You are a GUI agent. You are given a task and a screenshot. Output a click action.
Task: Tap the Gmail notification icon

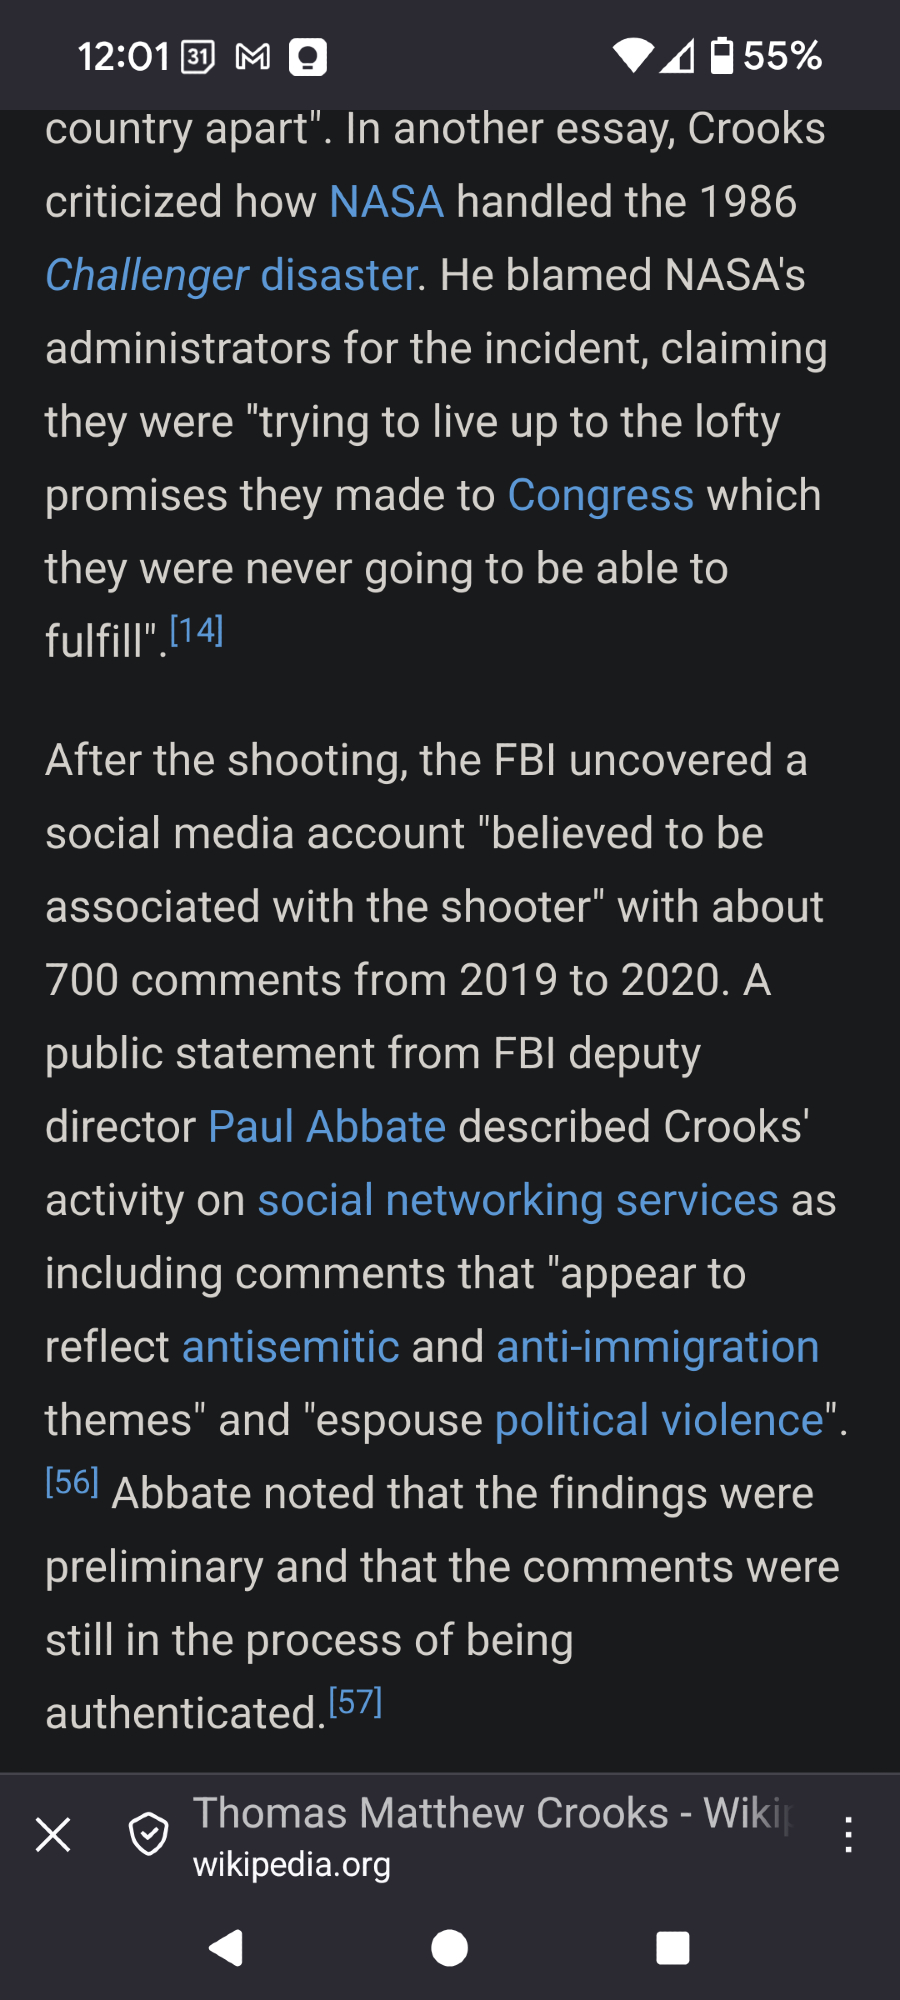pos(252,57)
